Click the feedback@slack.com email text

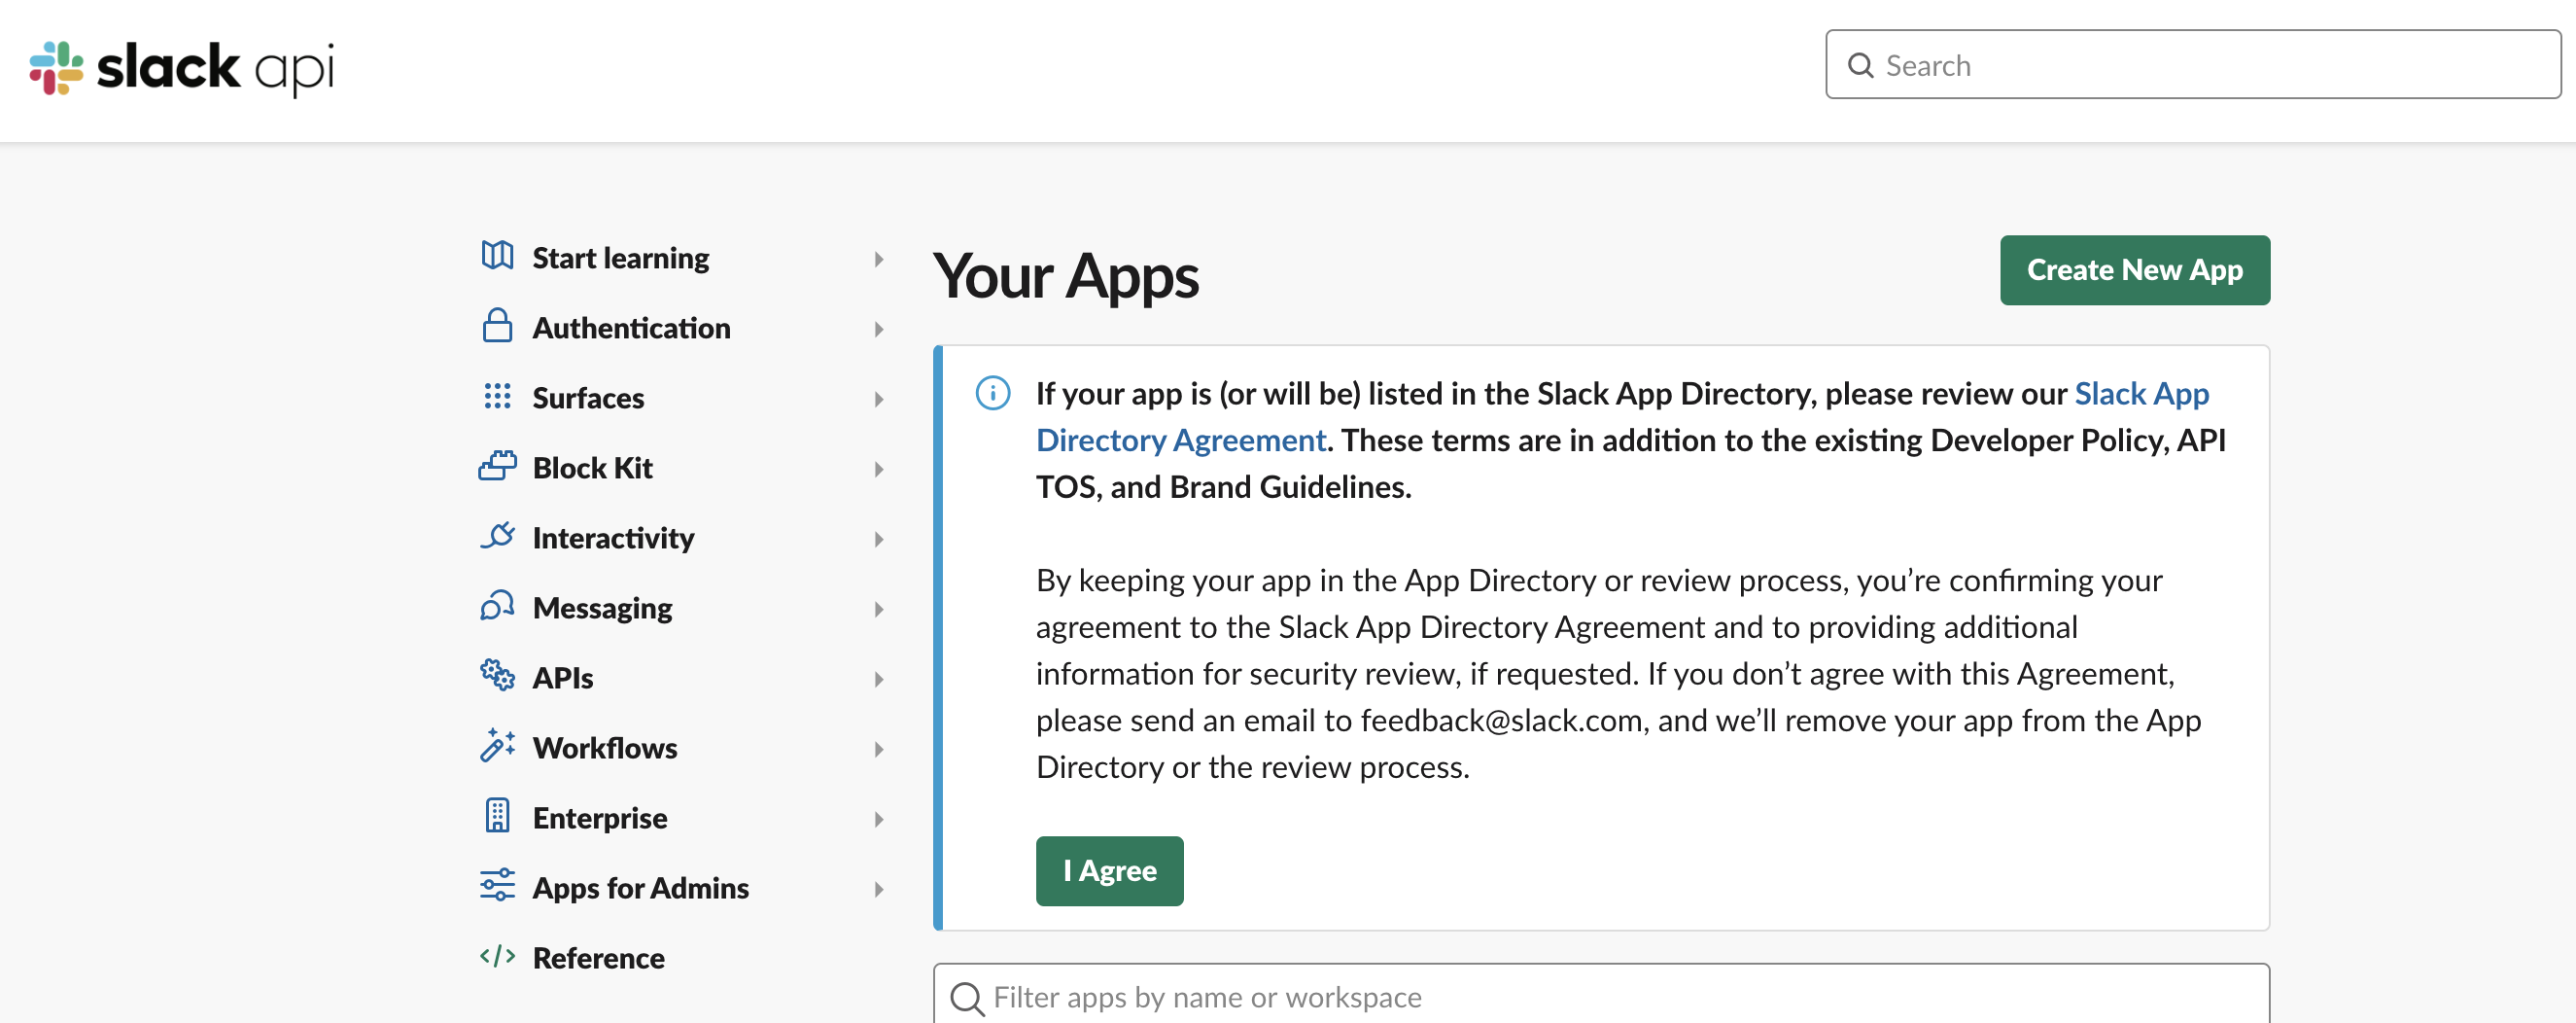[1501, 721]
